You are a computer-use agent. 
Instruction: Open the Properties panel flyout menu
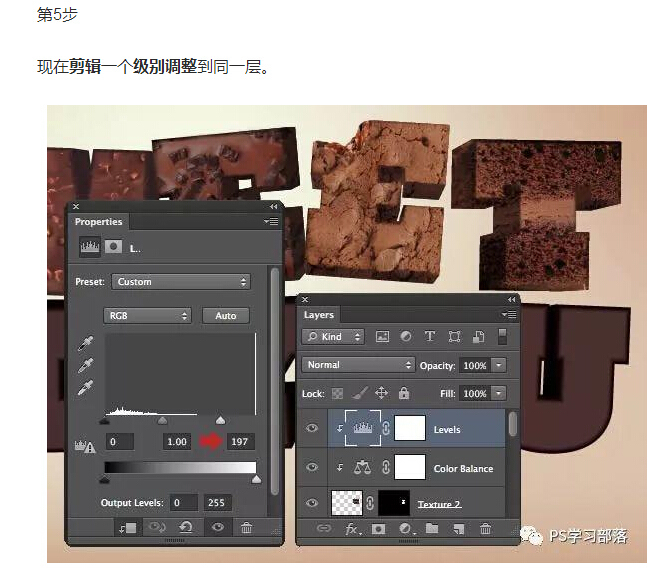[x=271, y=221]
